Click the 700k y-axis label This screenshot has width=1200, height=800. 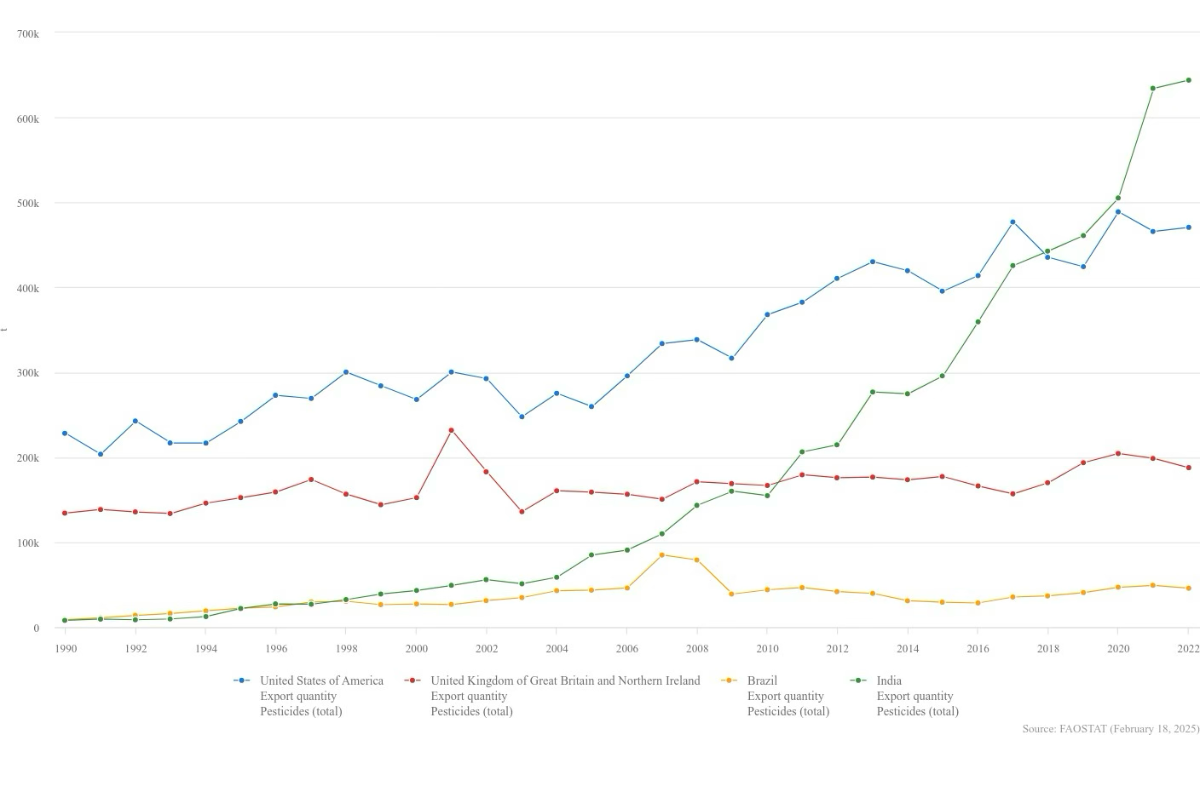(x=28, y=33)
